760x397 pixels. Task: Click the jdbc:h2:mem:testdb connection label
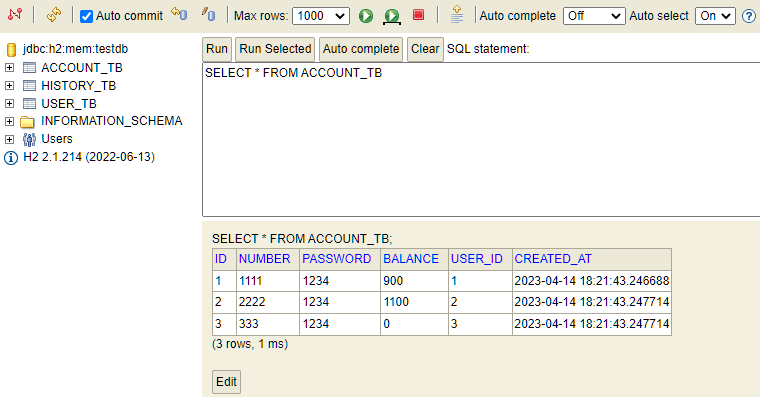click(x=76, y=49)
